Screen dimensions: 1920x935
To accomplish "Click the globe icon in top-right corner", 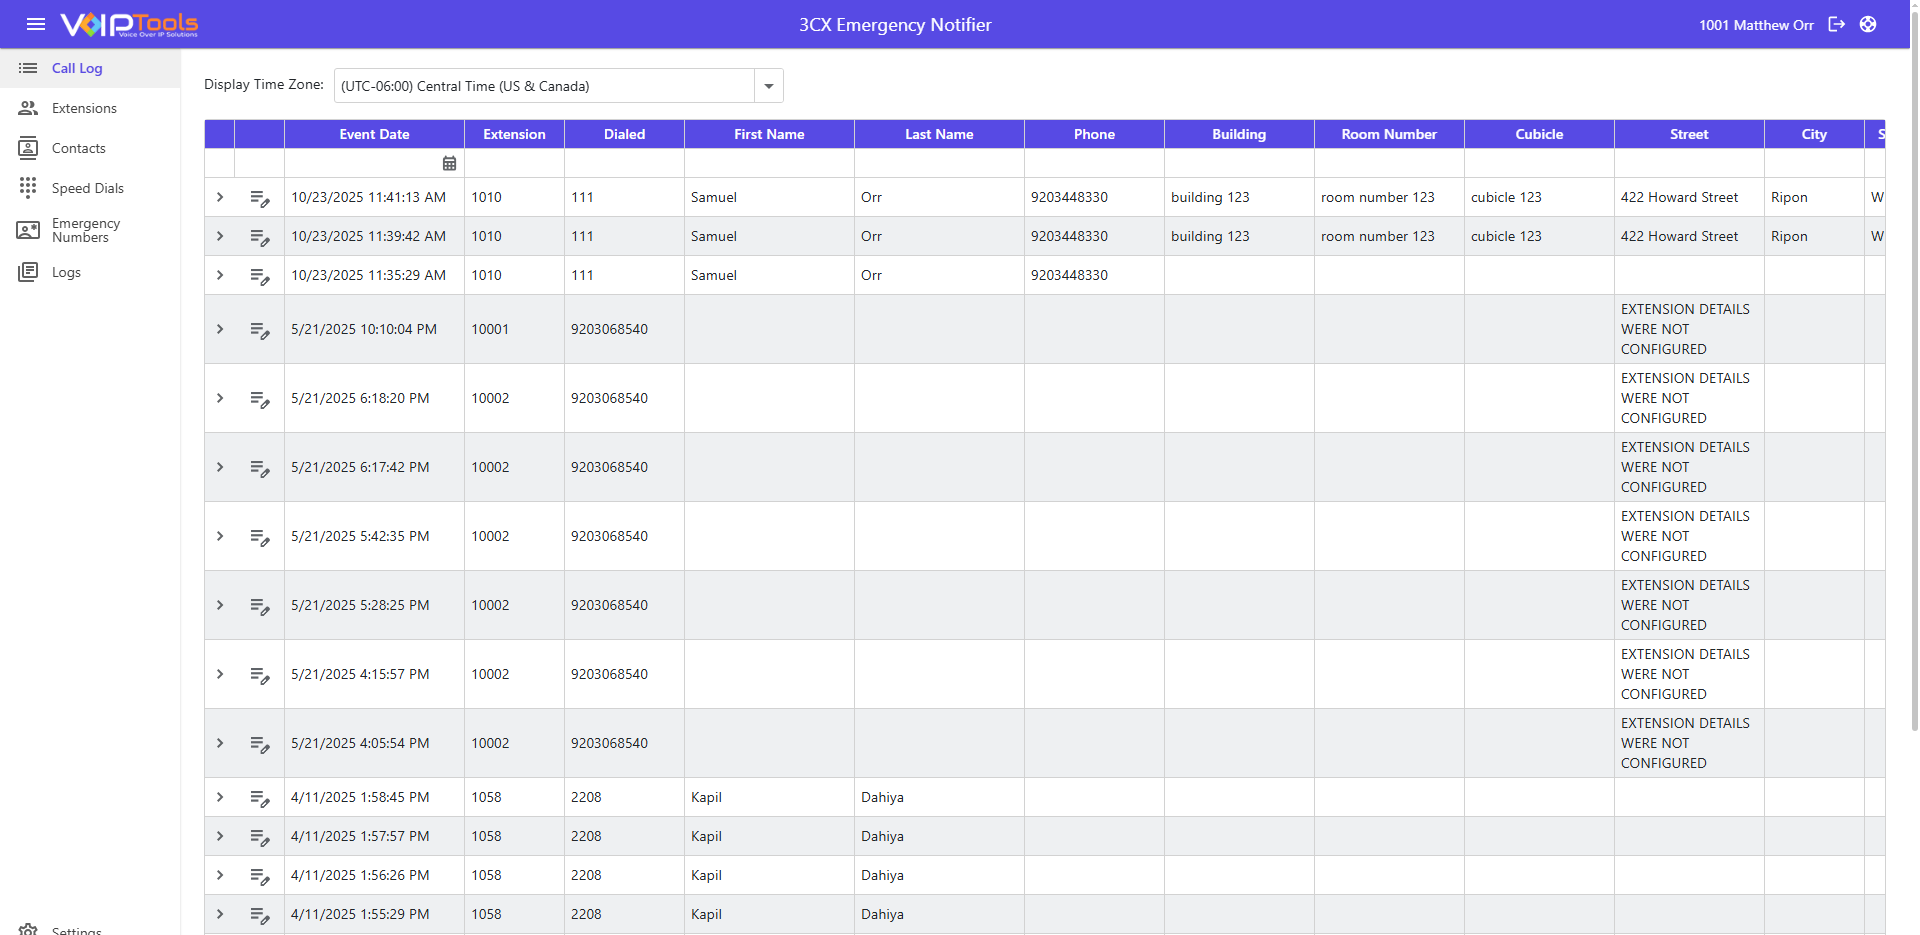I will click(x=1868, y=24).
